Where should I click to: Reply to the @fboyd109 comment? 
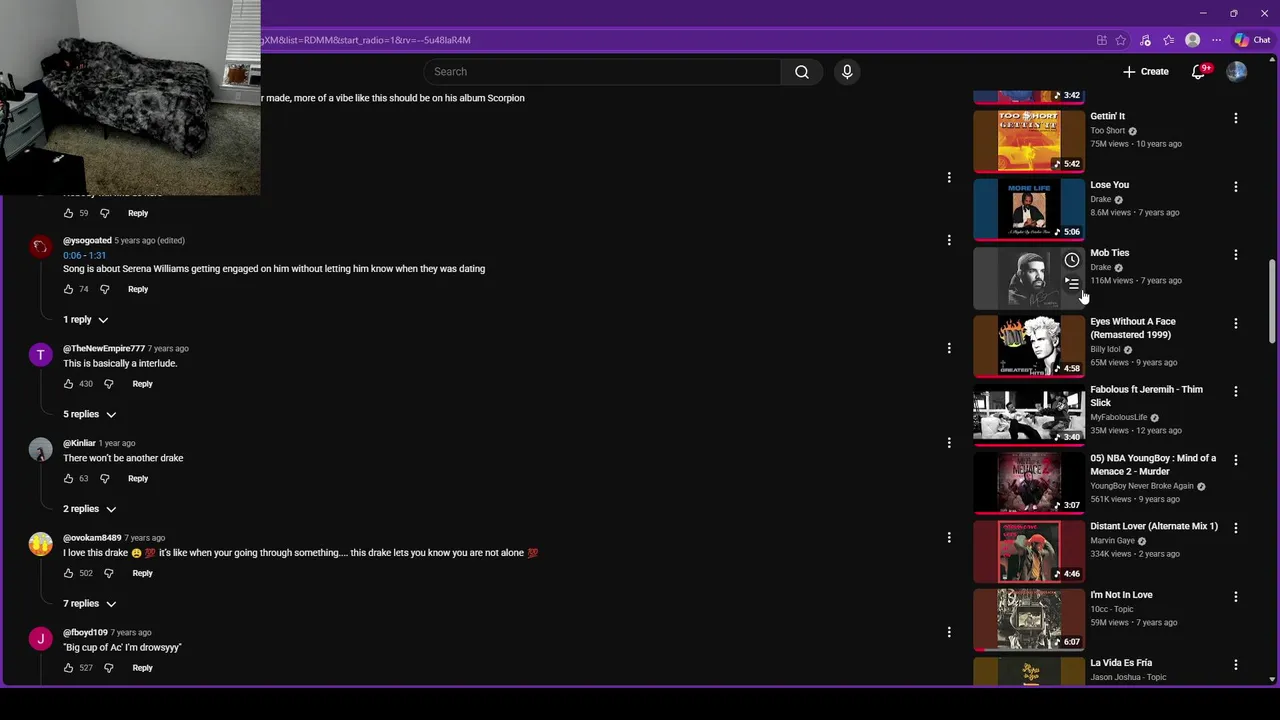(x=142, y=668)
